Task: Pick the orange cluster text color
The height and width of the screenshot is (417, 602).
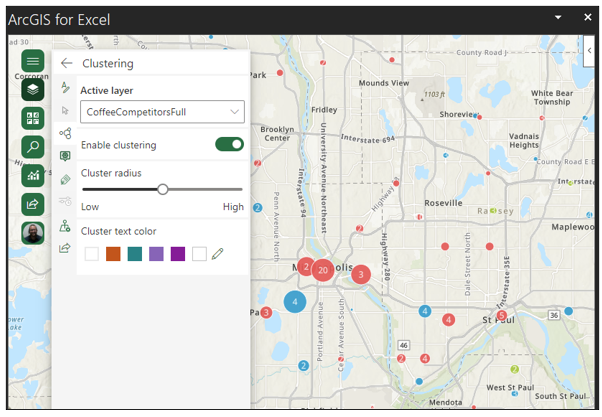Action: (x=113, y=254)
